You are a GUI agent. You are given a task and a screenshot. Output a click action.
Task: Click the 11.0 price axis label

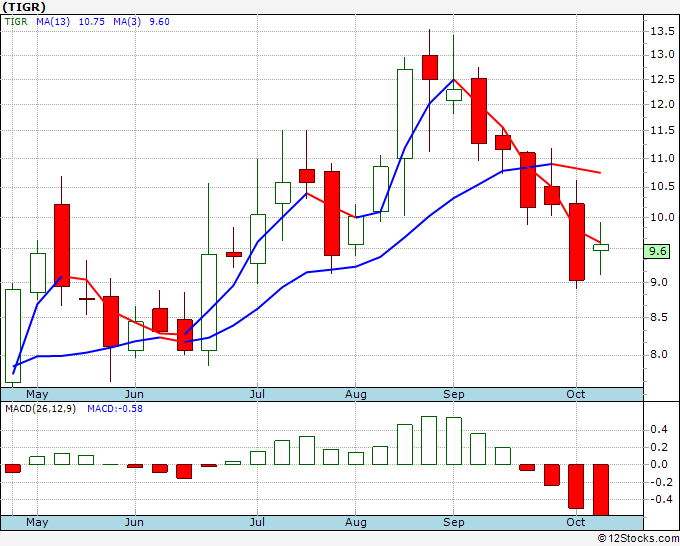pos(662,158)
